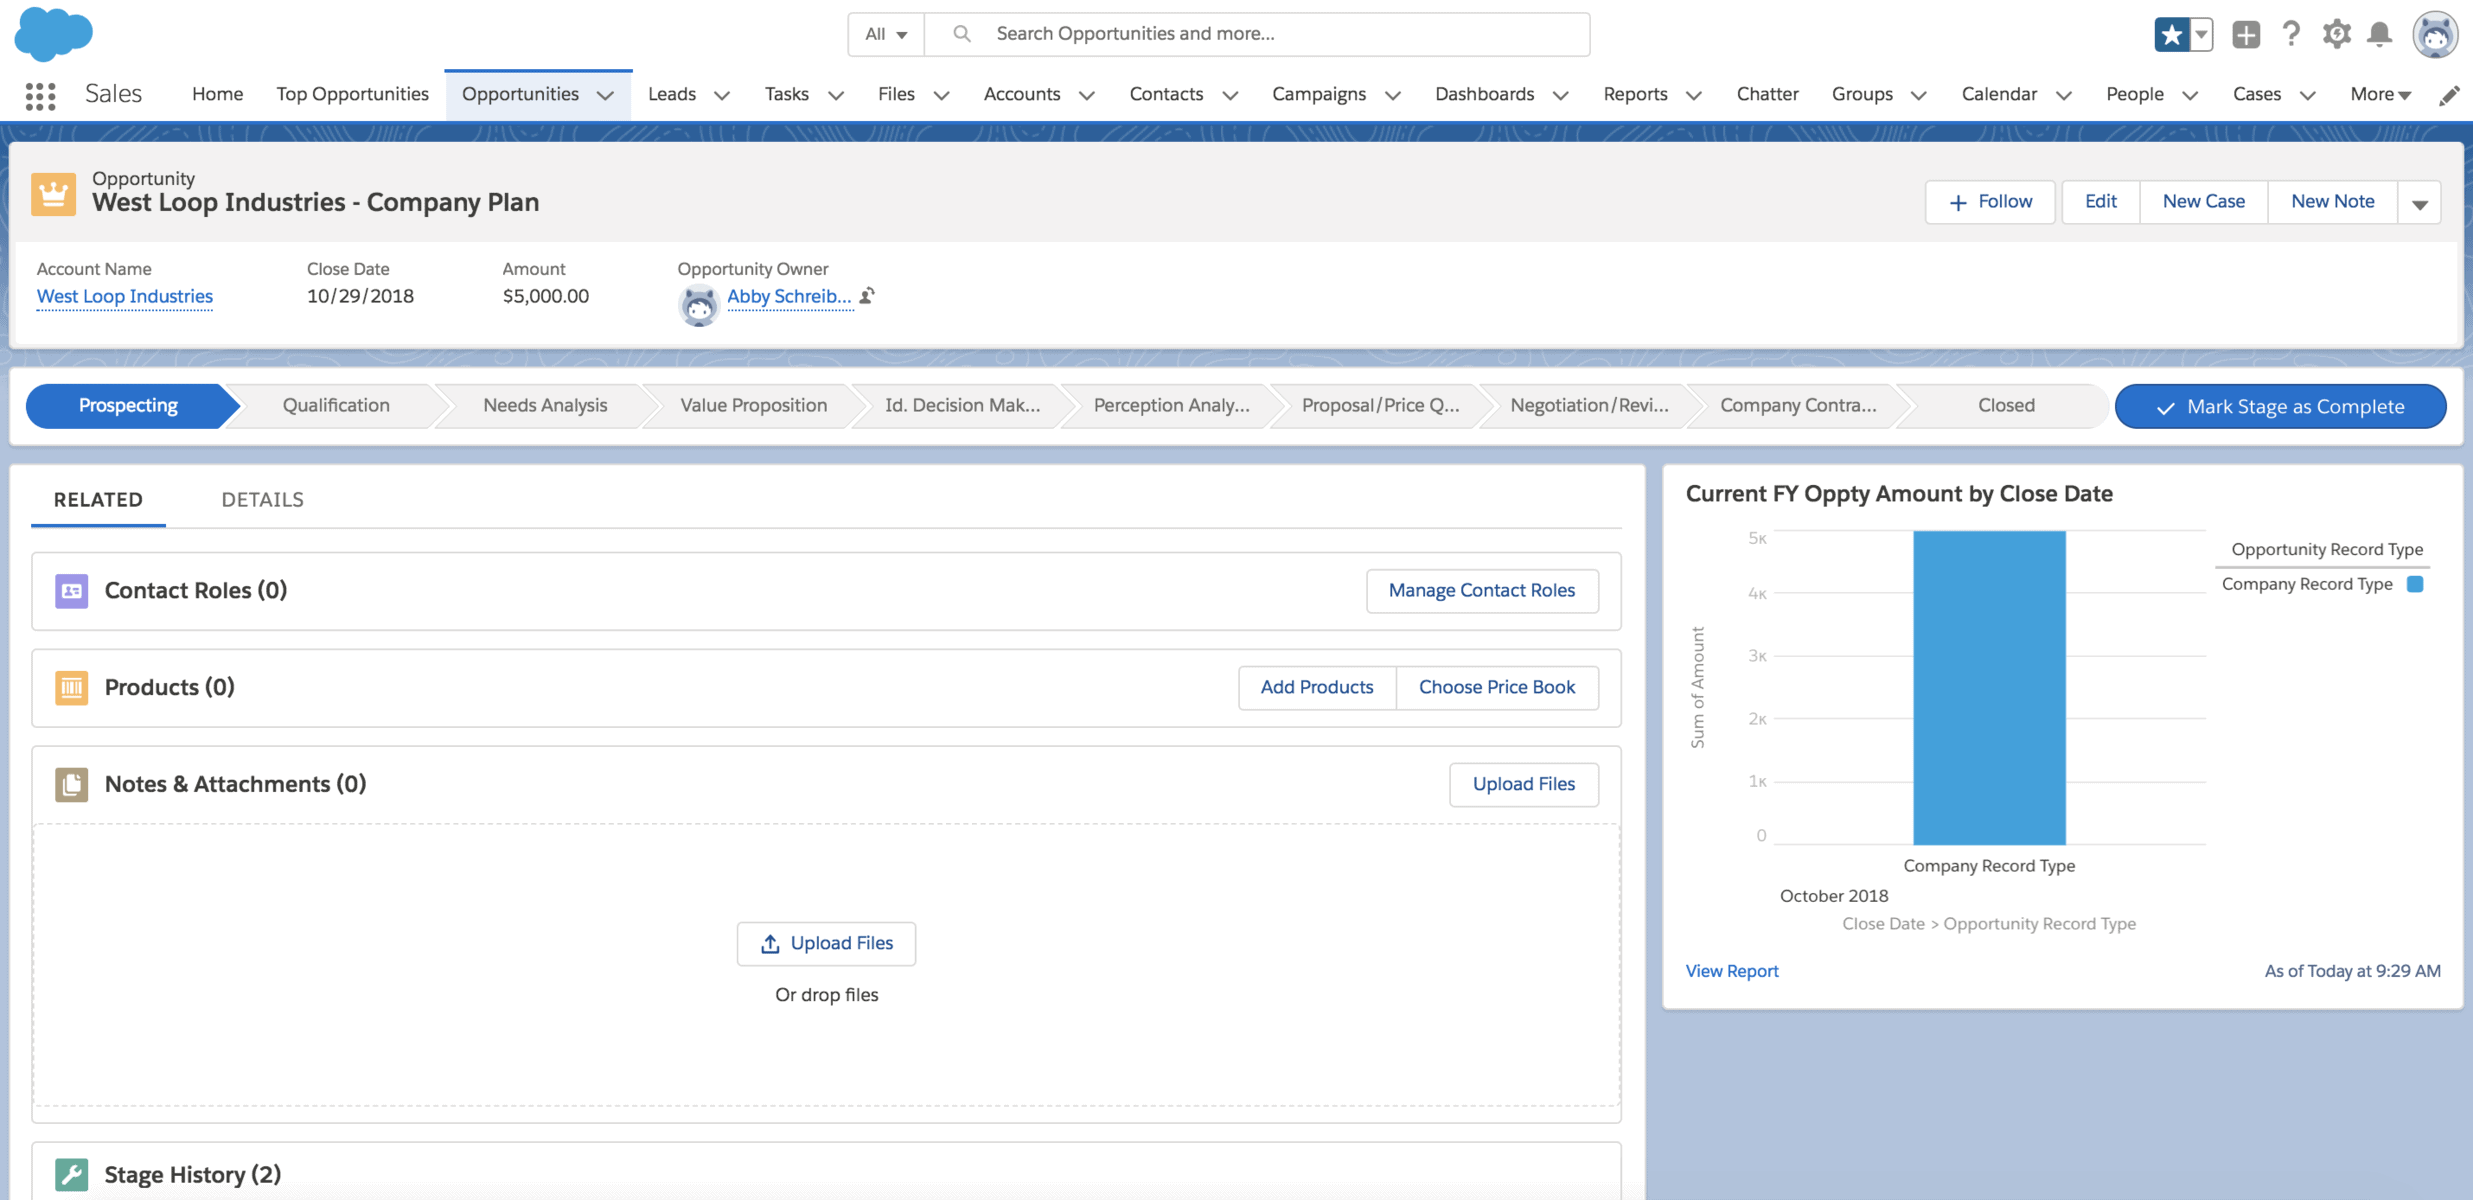
Task: Open West Loop Industries account link
Action: tap(125, 296)
